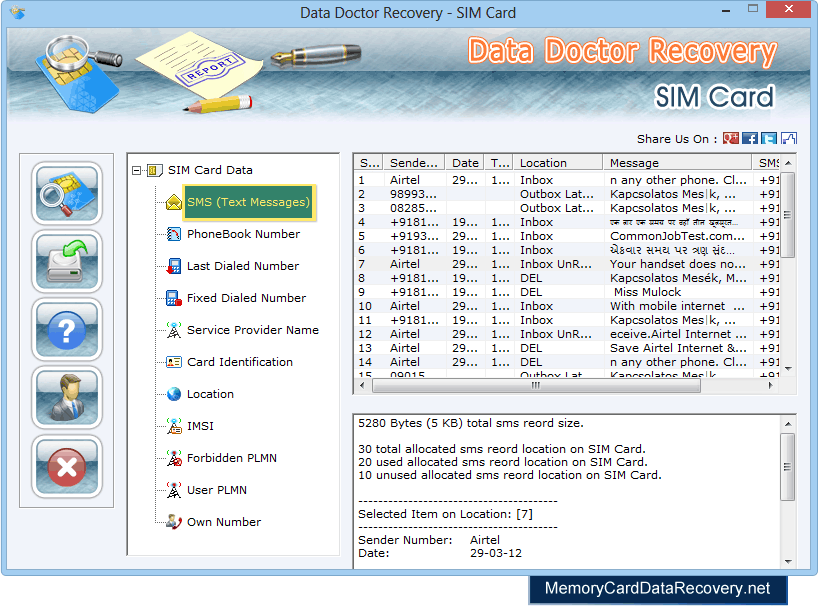Share on Twitter icon
The image size is (818, 606).
pos(768,138)
